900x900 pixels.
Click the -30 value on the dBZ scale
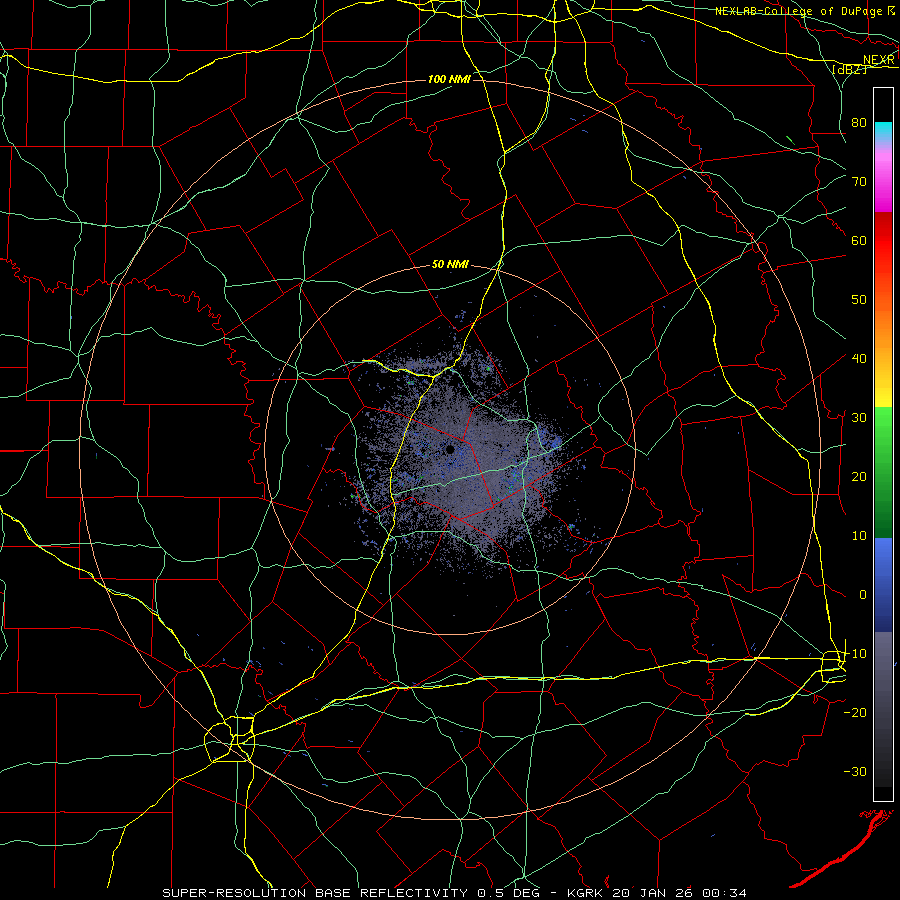click(x=855, y=772)
